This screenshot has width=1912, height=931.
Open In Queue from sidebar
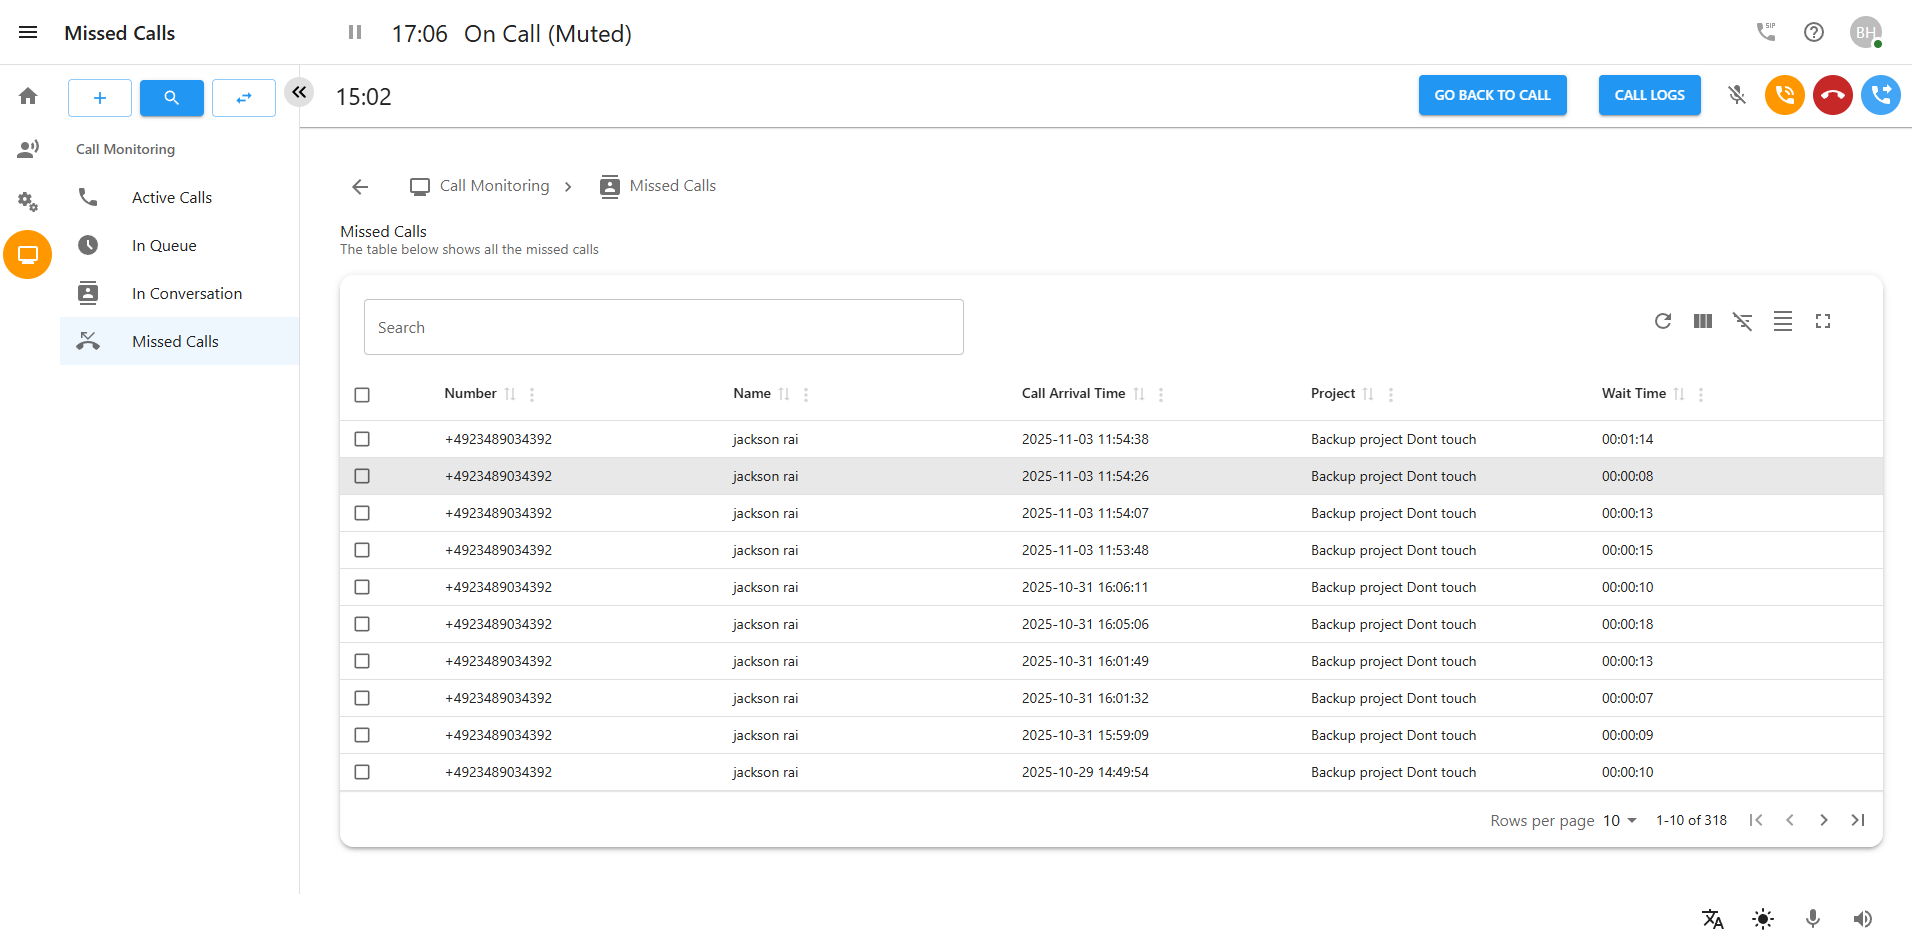(164, 246)
